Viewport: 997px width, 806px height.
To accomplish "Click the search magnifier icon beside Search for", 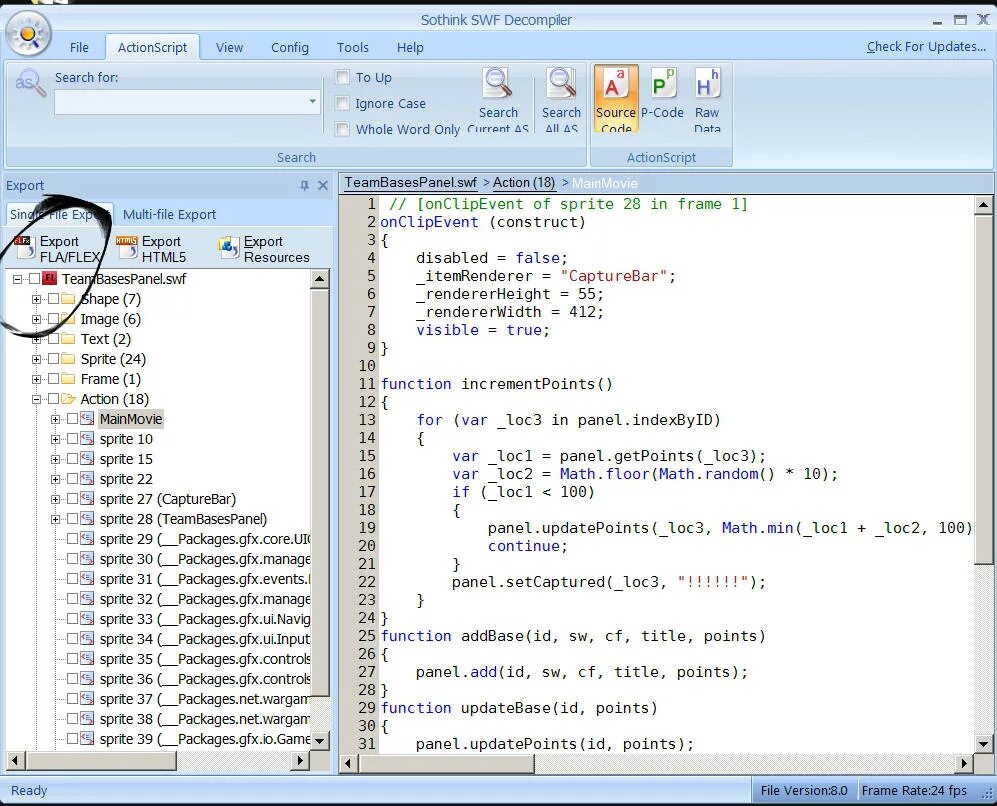I will tap(30, 83).
